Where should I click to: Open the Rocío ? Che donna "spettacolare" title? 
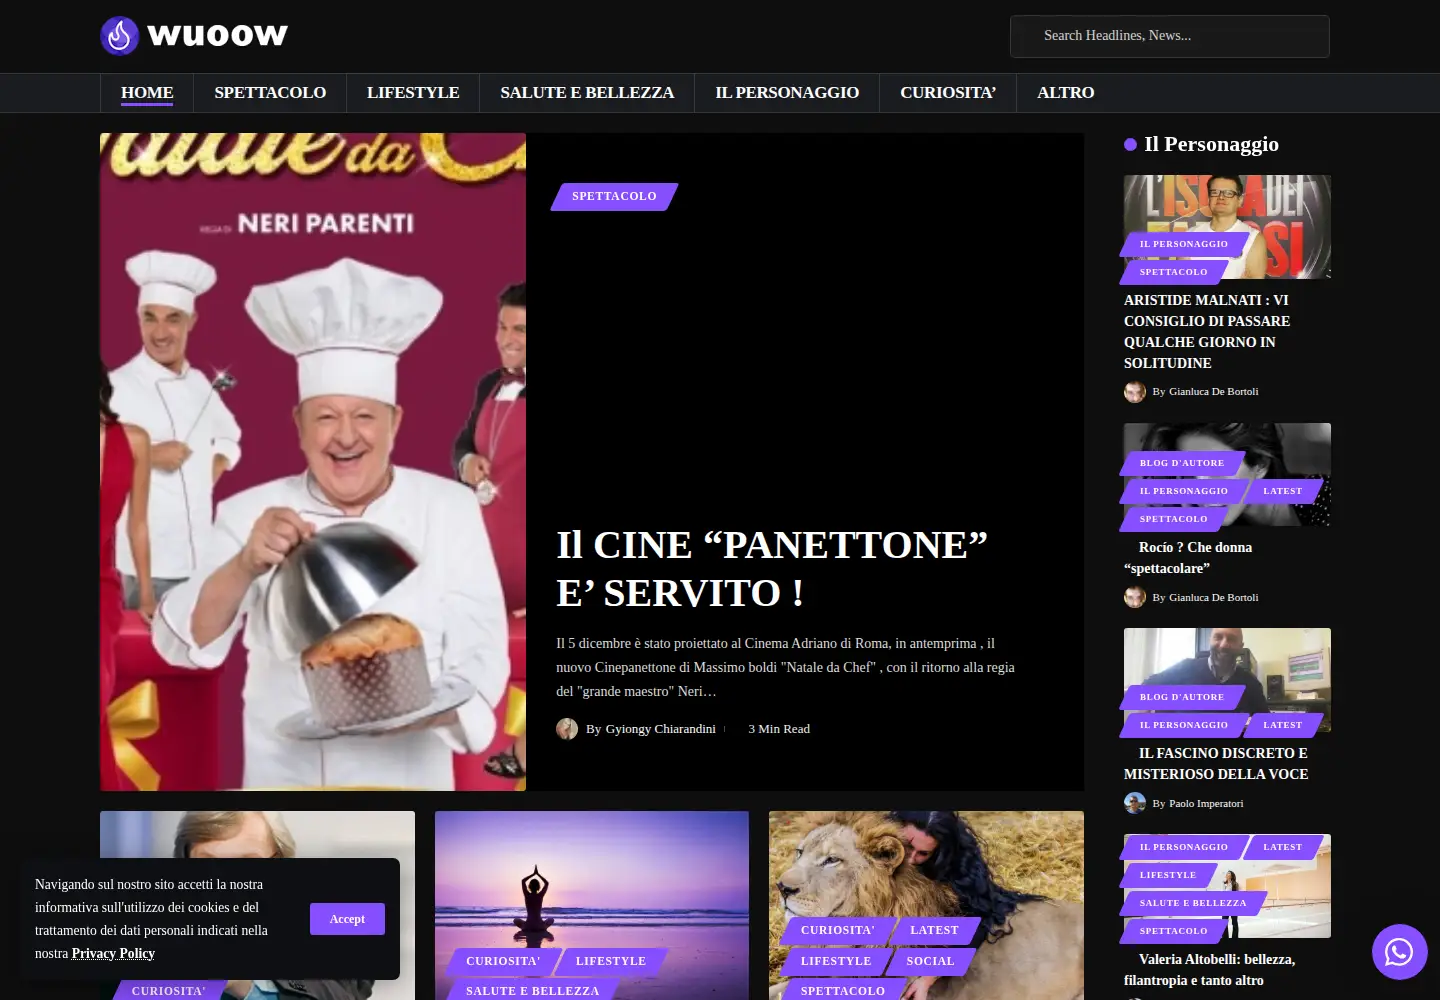click(1188, 558)
